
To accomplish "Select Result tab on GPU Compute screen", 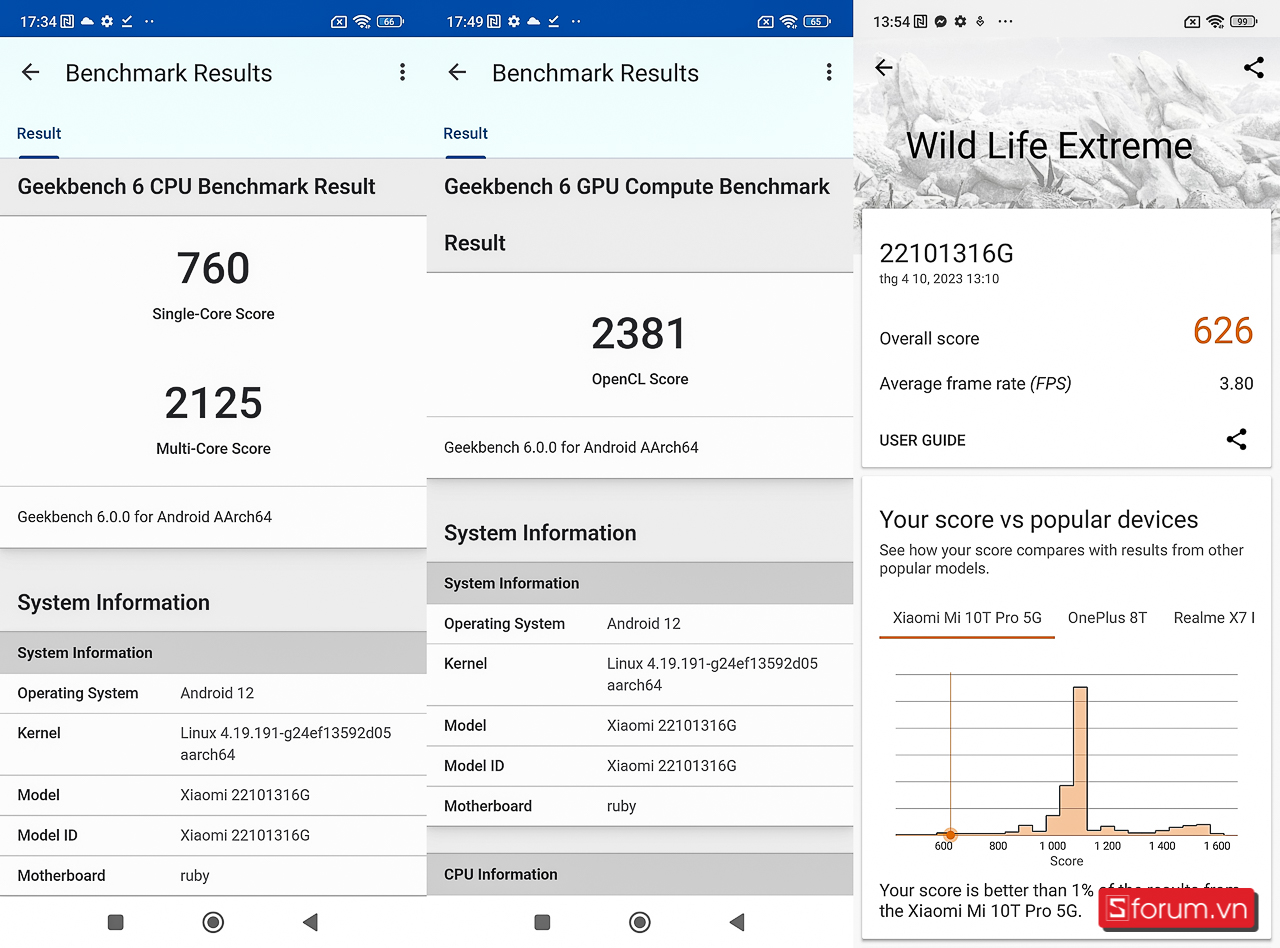I will 466,134.
